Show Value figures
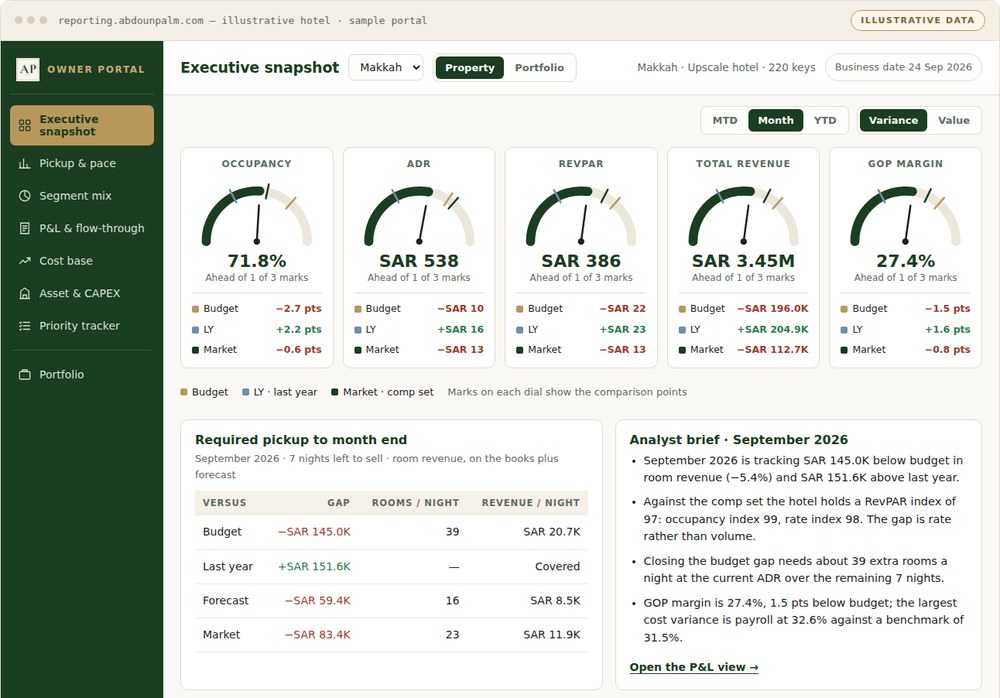The height and width of the screenshot is (698, 1000). tap(953, 121)
